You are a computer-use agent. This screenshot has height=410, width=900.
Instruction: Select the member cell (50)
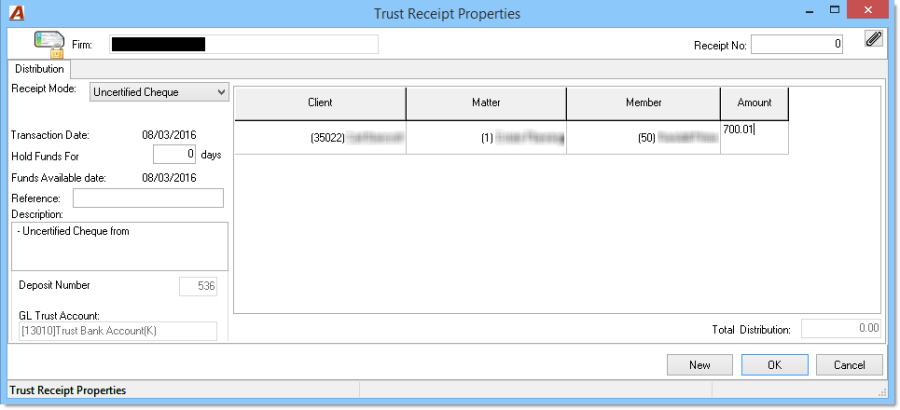(x=643, y=137)
